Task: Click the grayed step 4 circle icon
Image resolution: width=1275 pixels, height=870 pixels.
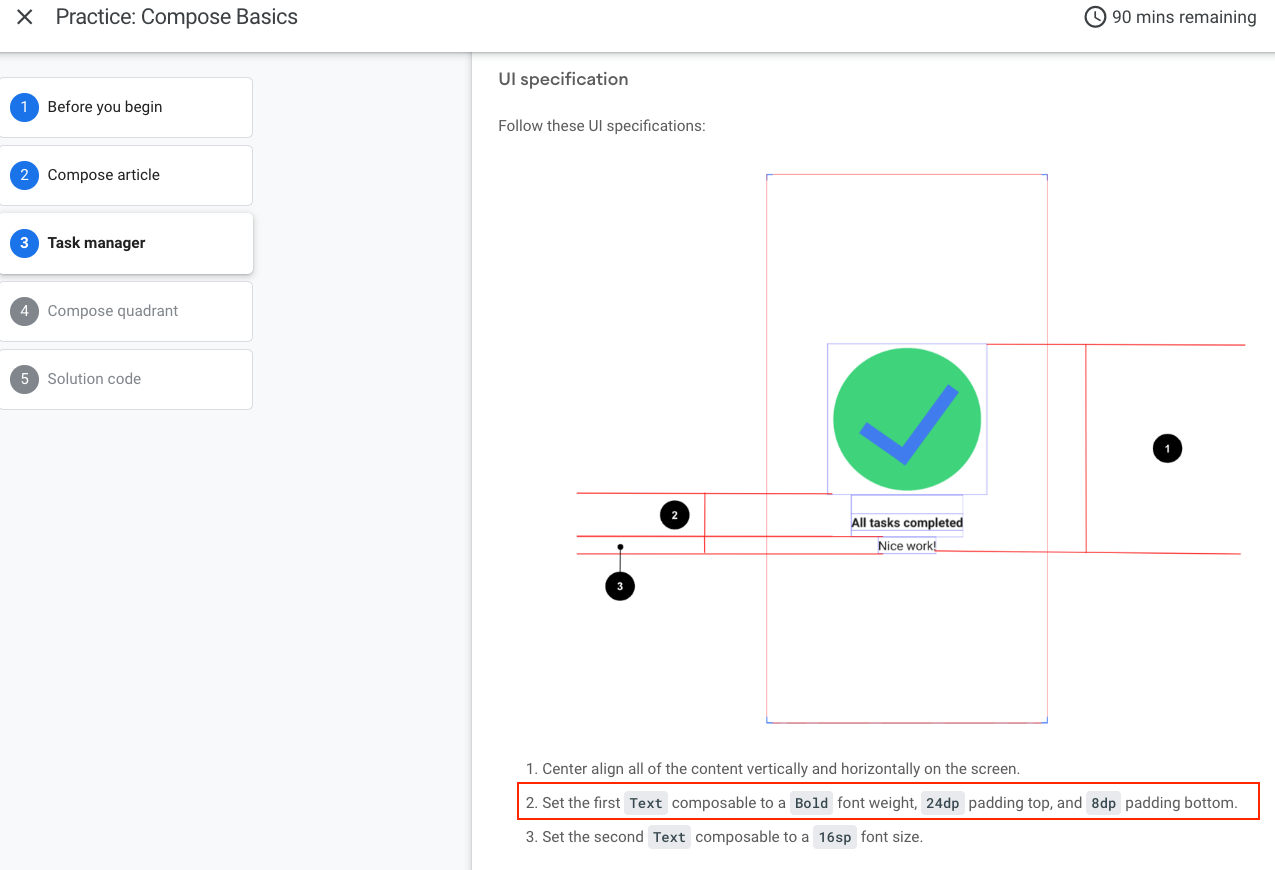Action: 24,311
